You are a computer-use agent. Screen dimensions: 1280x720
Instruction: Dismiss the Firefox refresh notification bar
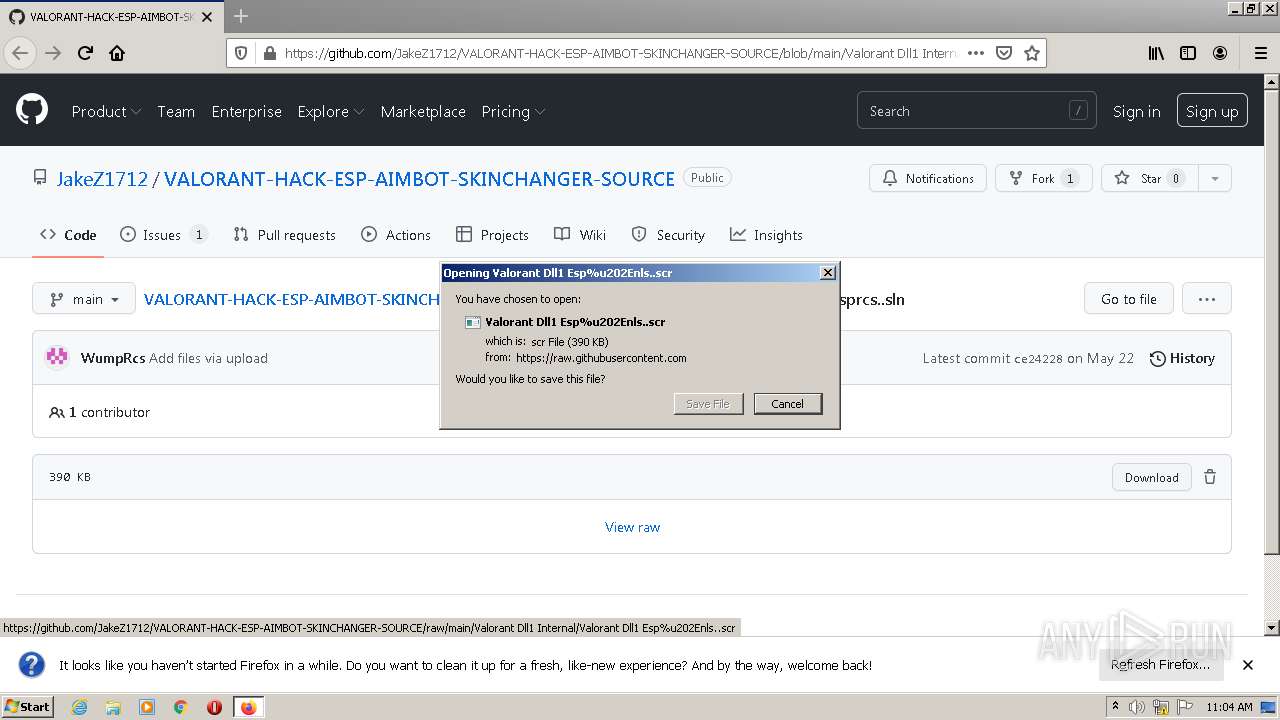coord(1248,665)
